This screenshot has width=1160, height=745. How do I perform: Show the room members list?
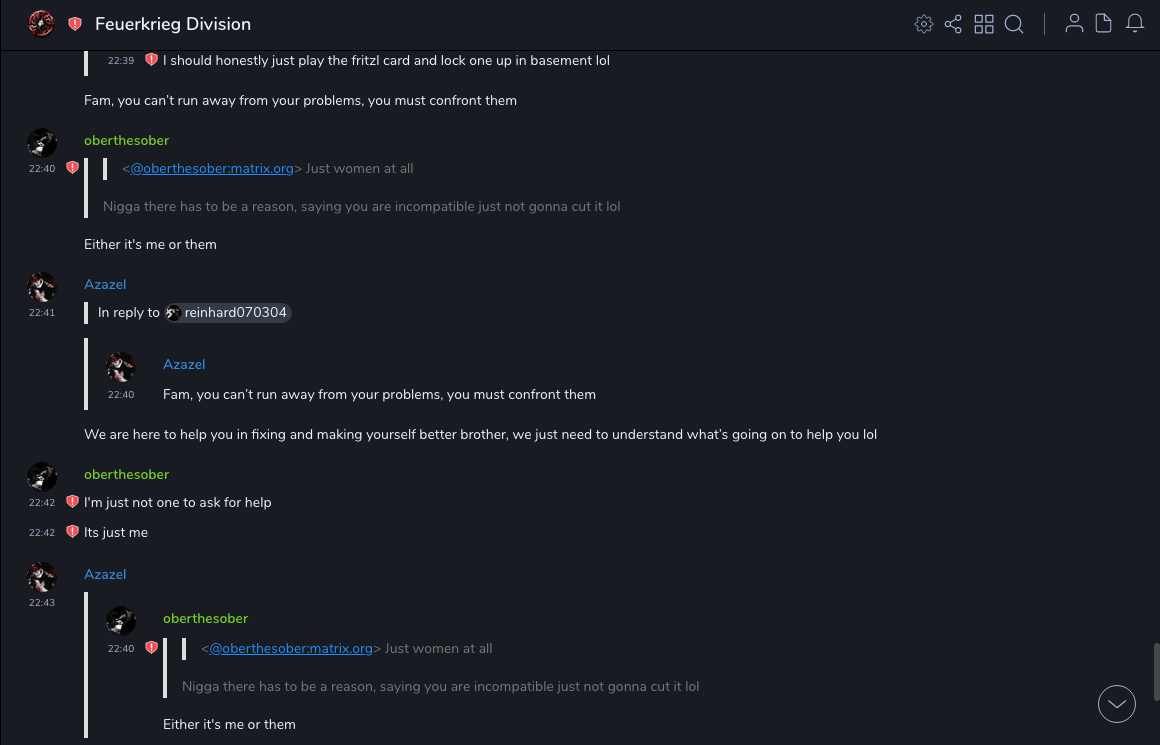(x=1074, y=24)
